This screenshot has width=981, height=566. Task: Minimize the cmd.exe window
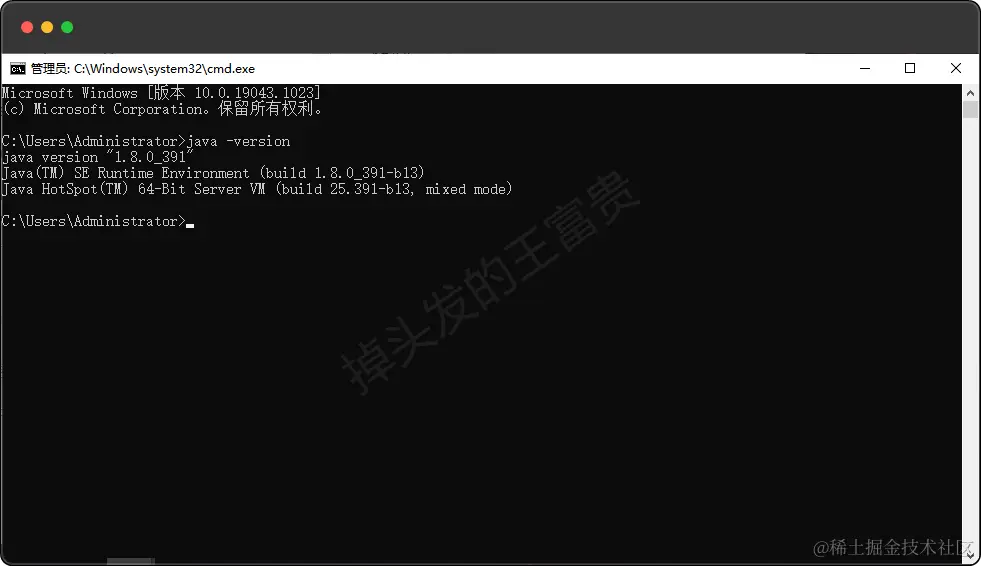865,68
